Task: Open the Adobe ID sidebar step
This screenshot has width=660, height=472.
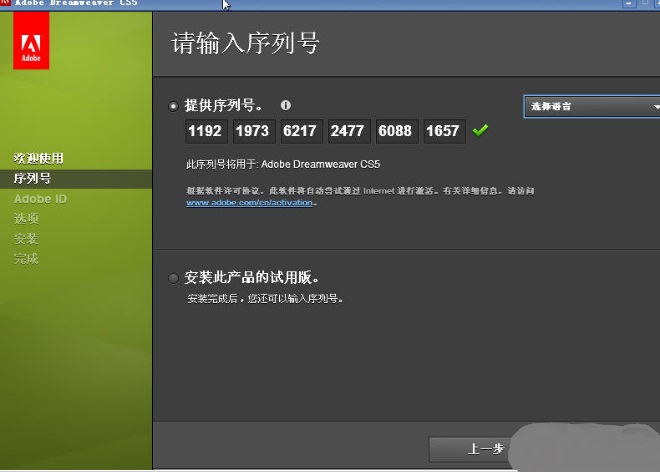Action: pos(40,199)
